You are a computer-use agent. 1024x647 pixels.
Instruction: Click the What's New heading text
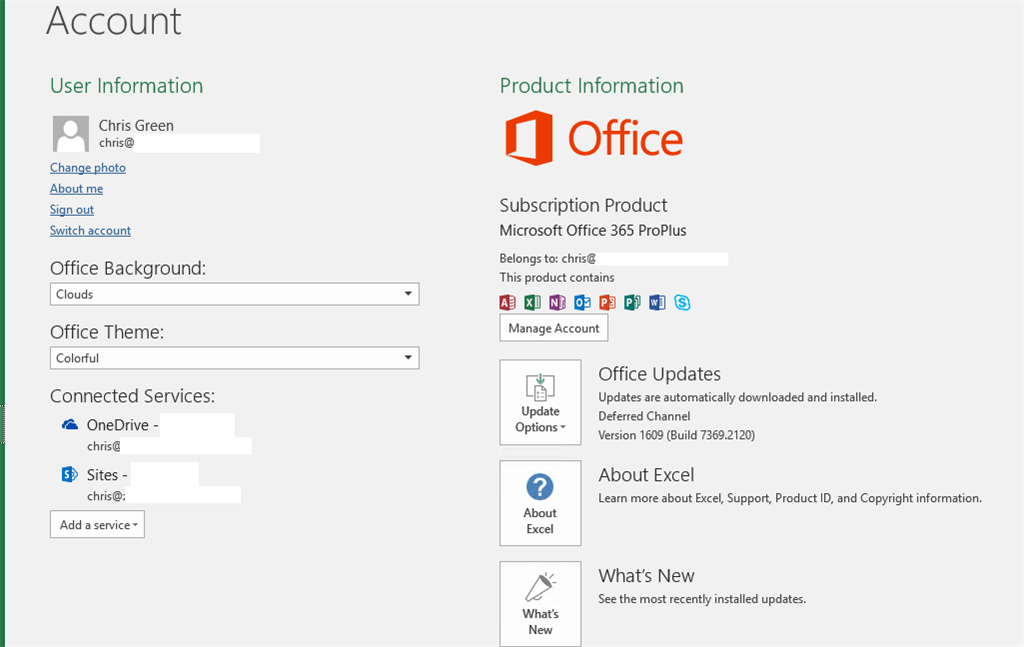[x=647, y=576]
